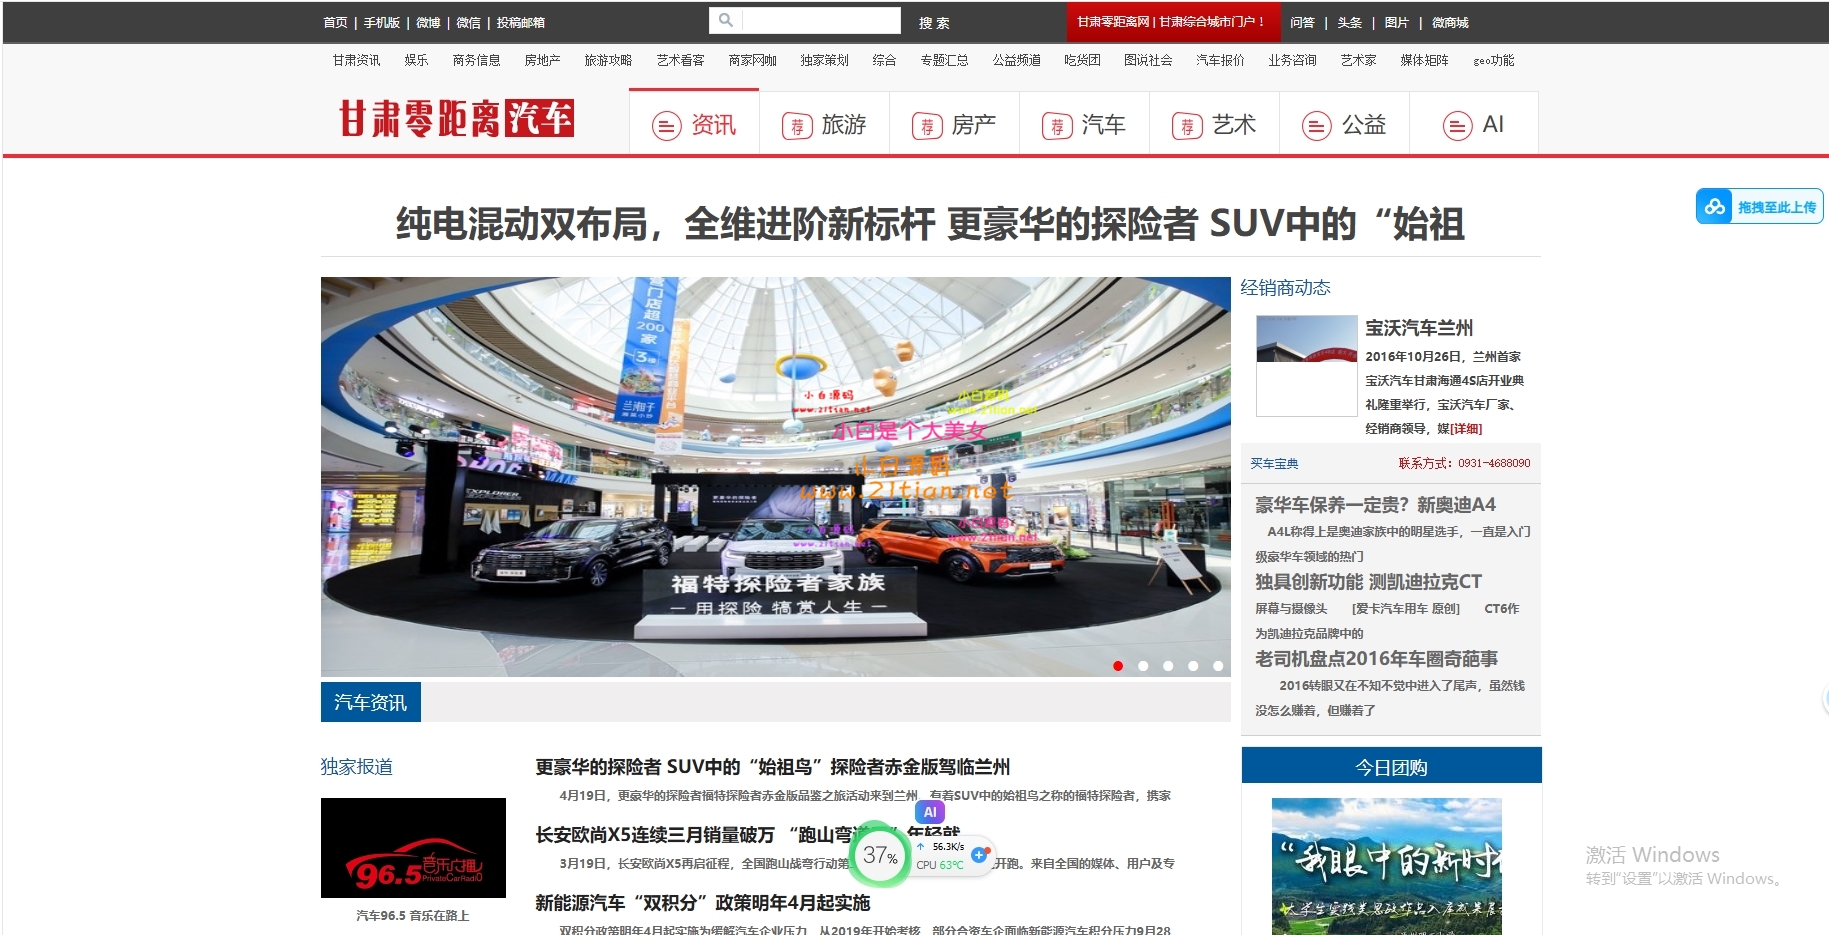Open the 手机版 link
This screenshot has width=1829, height=935.
point(381,22)
